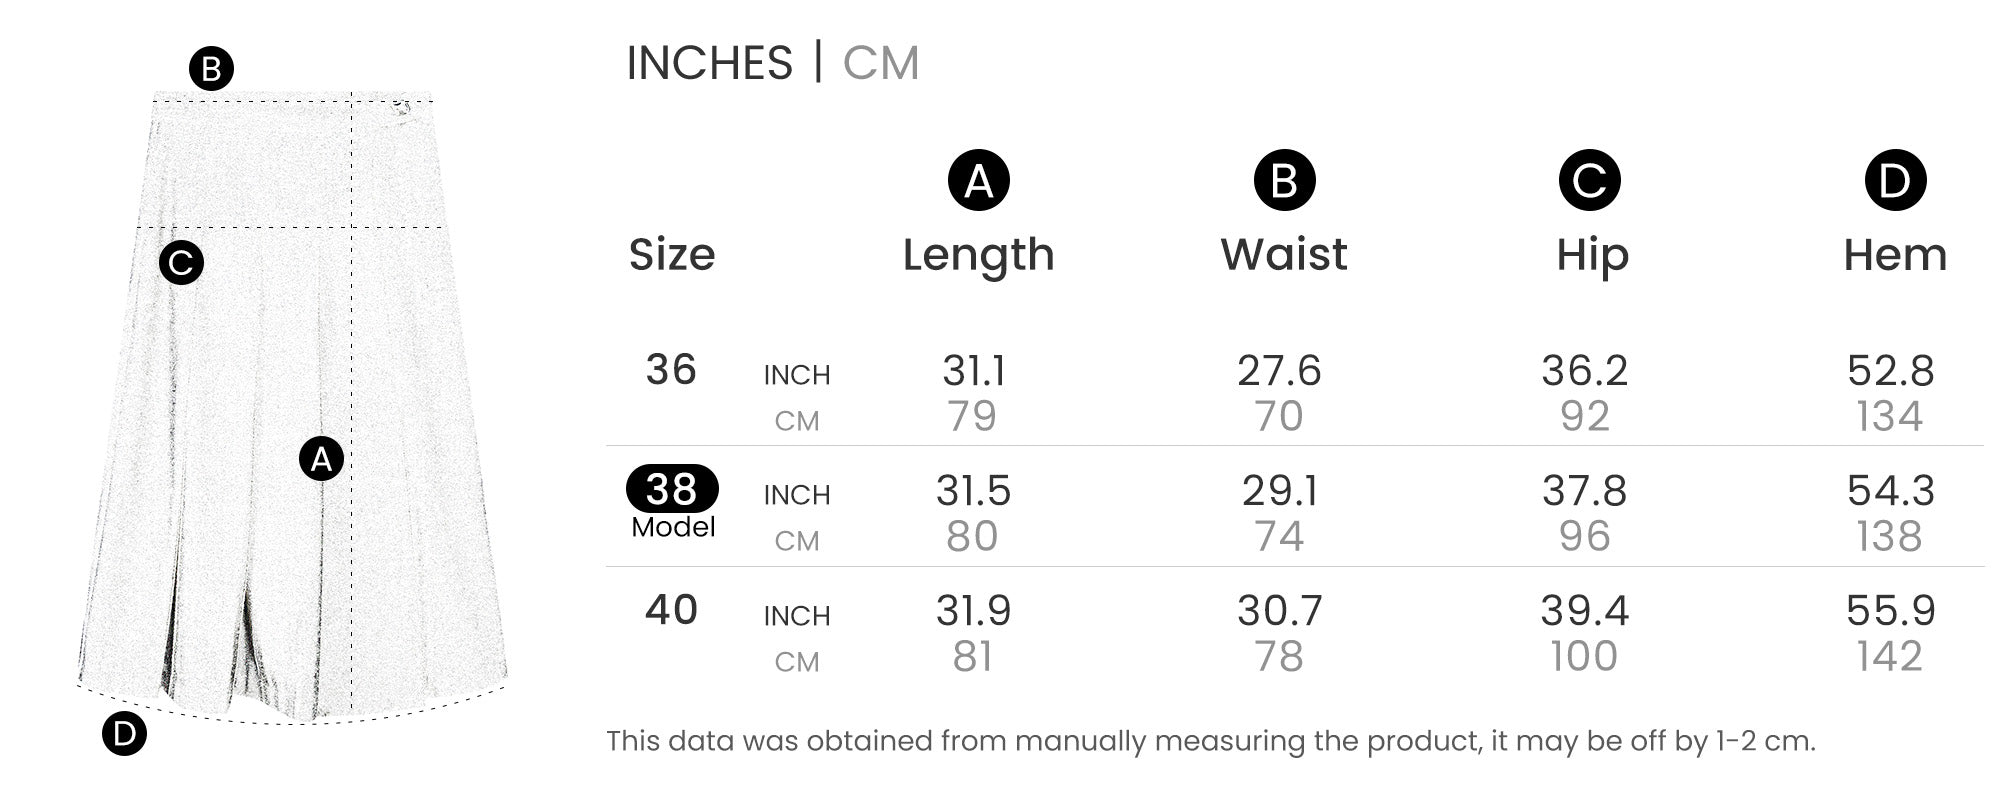Select the B circle icon above Waist
The height and width of the screenshot is (806, 2000).
point(1284,181)
